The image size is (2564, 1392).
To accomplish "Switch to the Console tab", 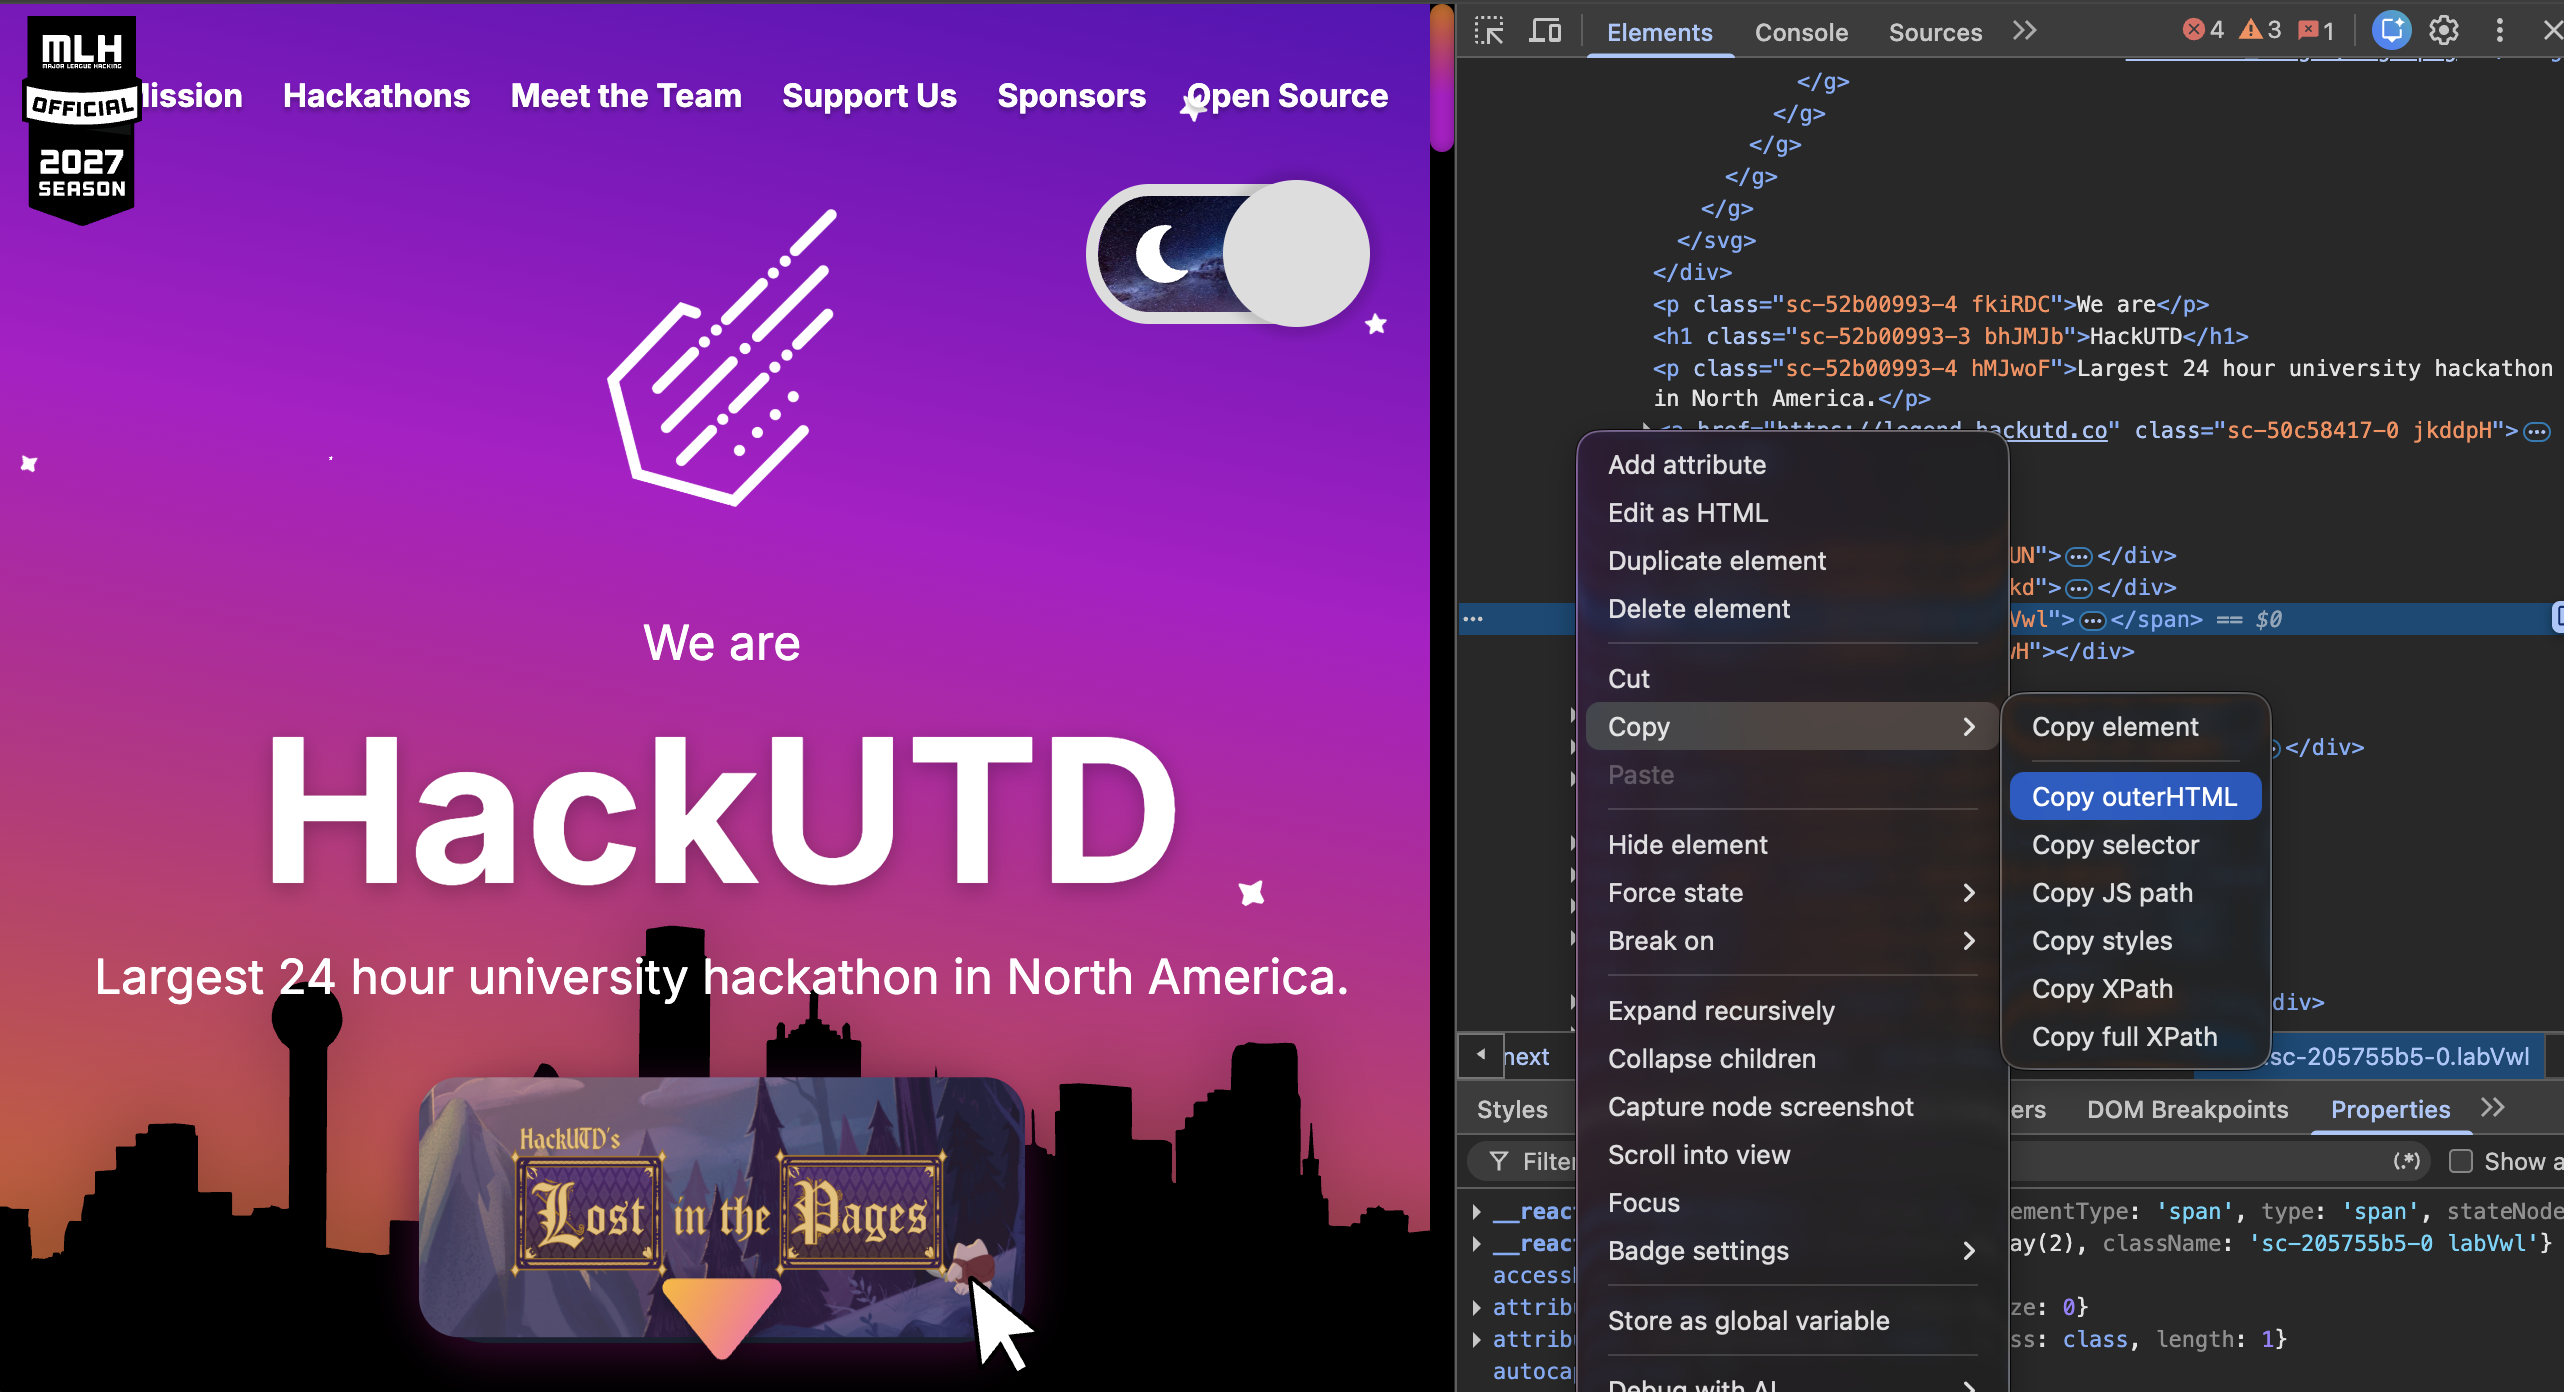I will pyautogui.click(x=1801, y=32).
